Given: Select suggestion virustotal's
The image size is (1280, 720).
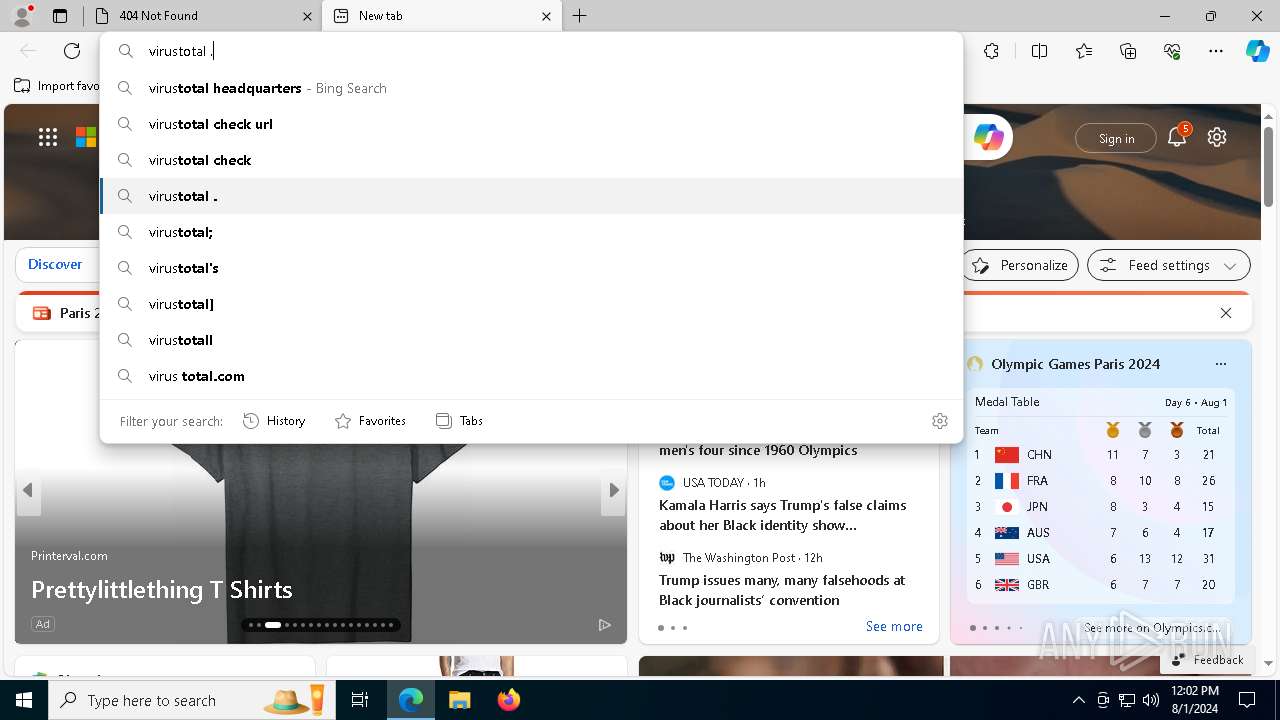Looking at the screenshot, I should tap(532, 268).
